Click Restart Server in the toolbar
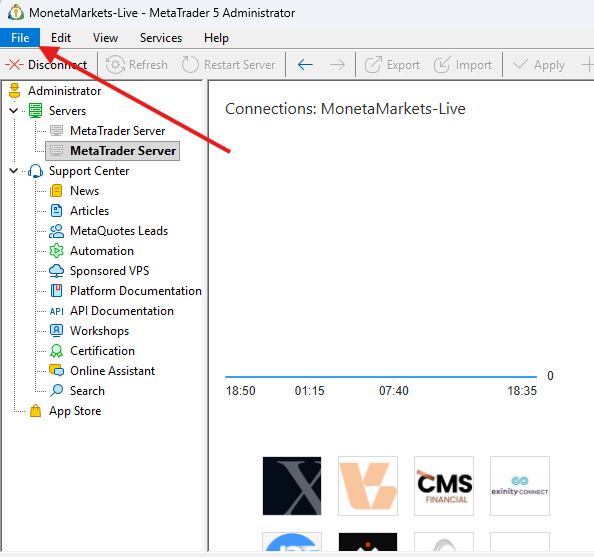The width and height of the screenshot is (594, 557). (228, 65)
